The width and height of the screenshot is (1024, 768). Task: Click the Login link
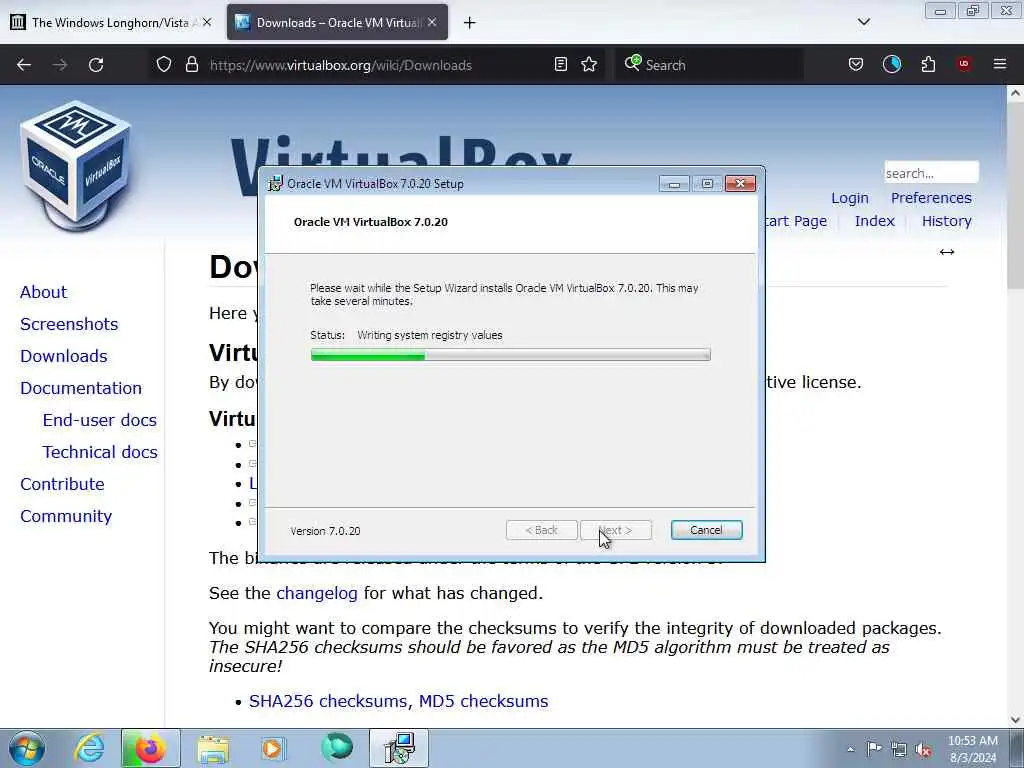coord(850,198)
